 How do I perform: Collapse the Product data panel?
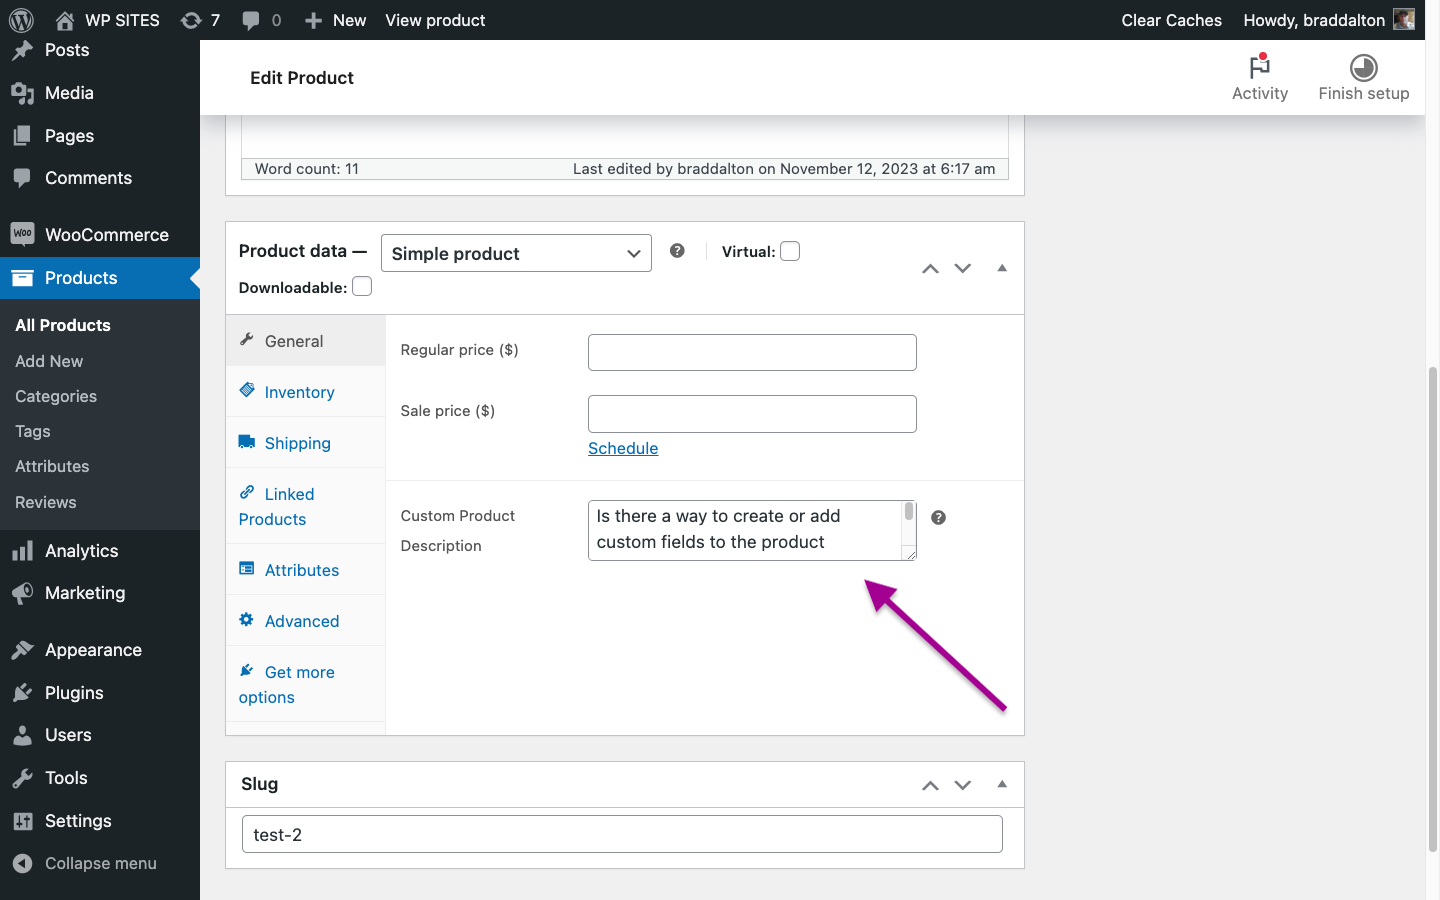(x=1001, y=268)
